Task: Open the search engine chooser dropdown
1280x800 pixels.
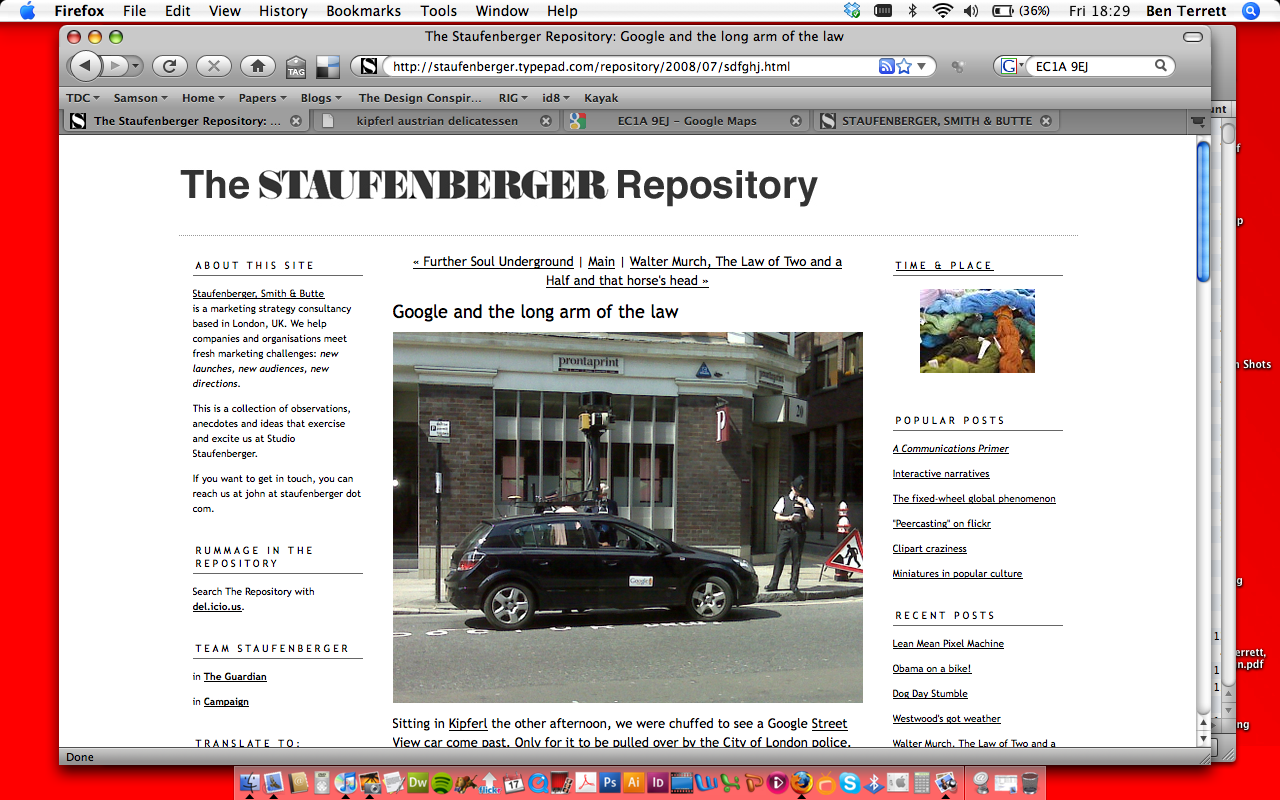Action: pos(1012,66)
